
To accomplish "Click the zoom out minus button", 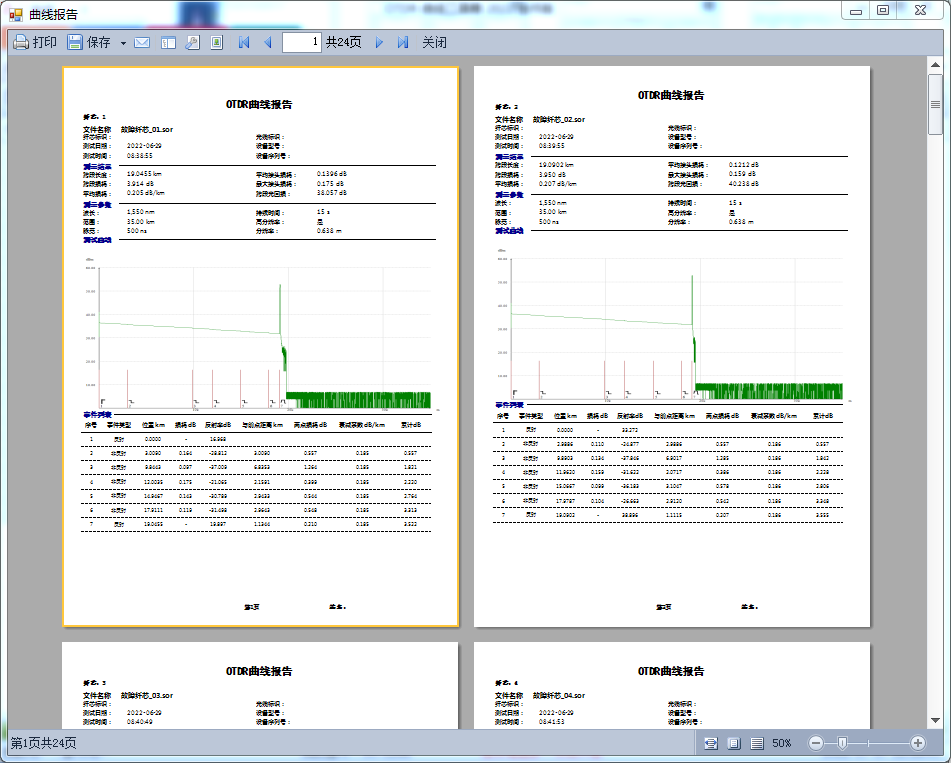I will pos(816,743).
